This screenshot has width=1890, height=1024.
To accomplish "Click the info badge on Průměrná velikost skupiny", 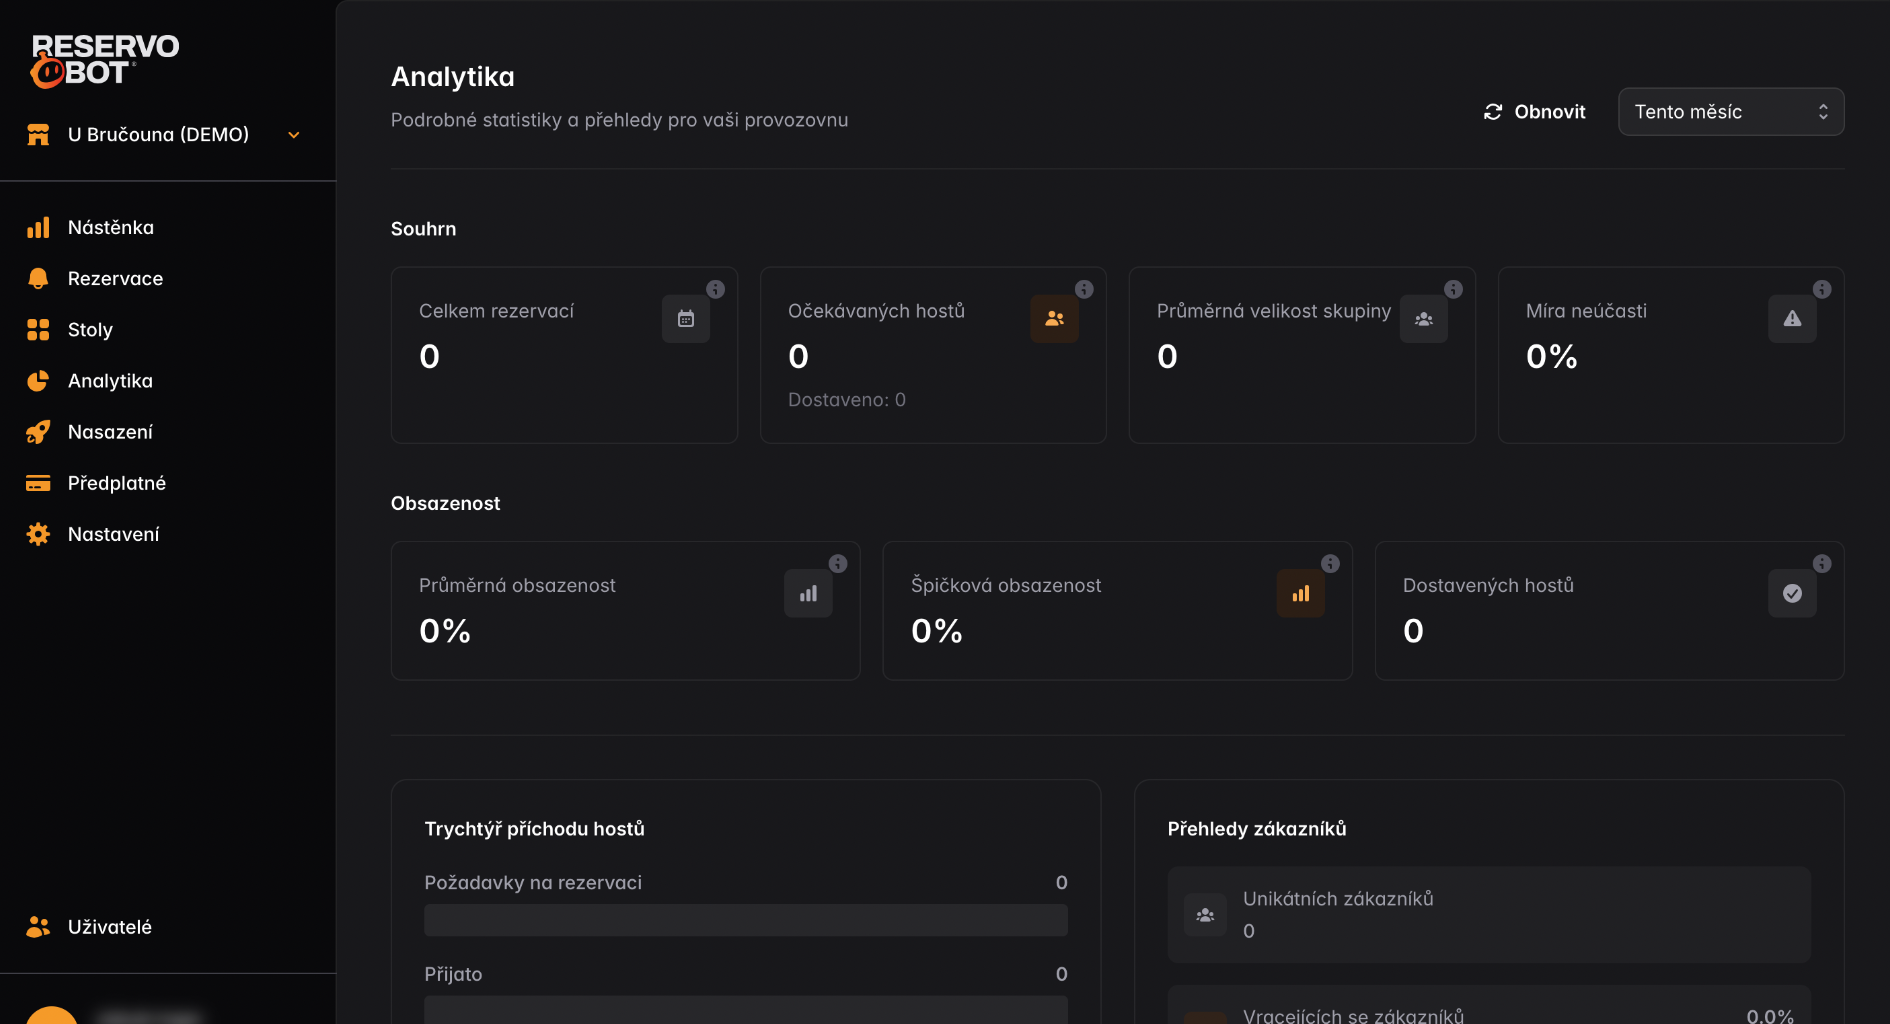I will (x=1453, y=289).
